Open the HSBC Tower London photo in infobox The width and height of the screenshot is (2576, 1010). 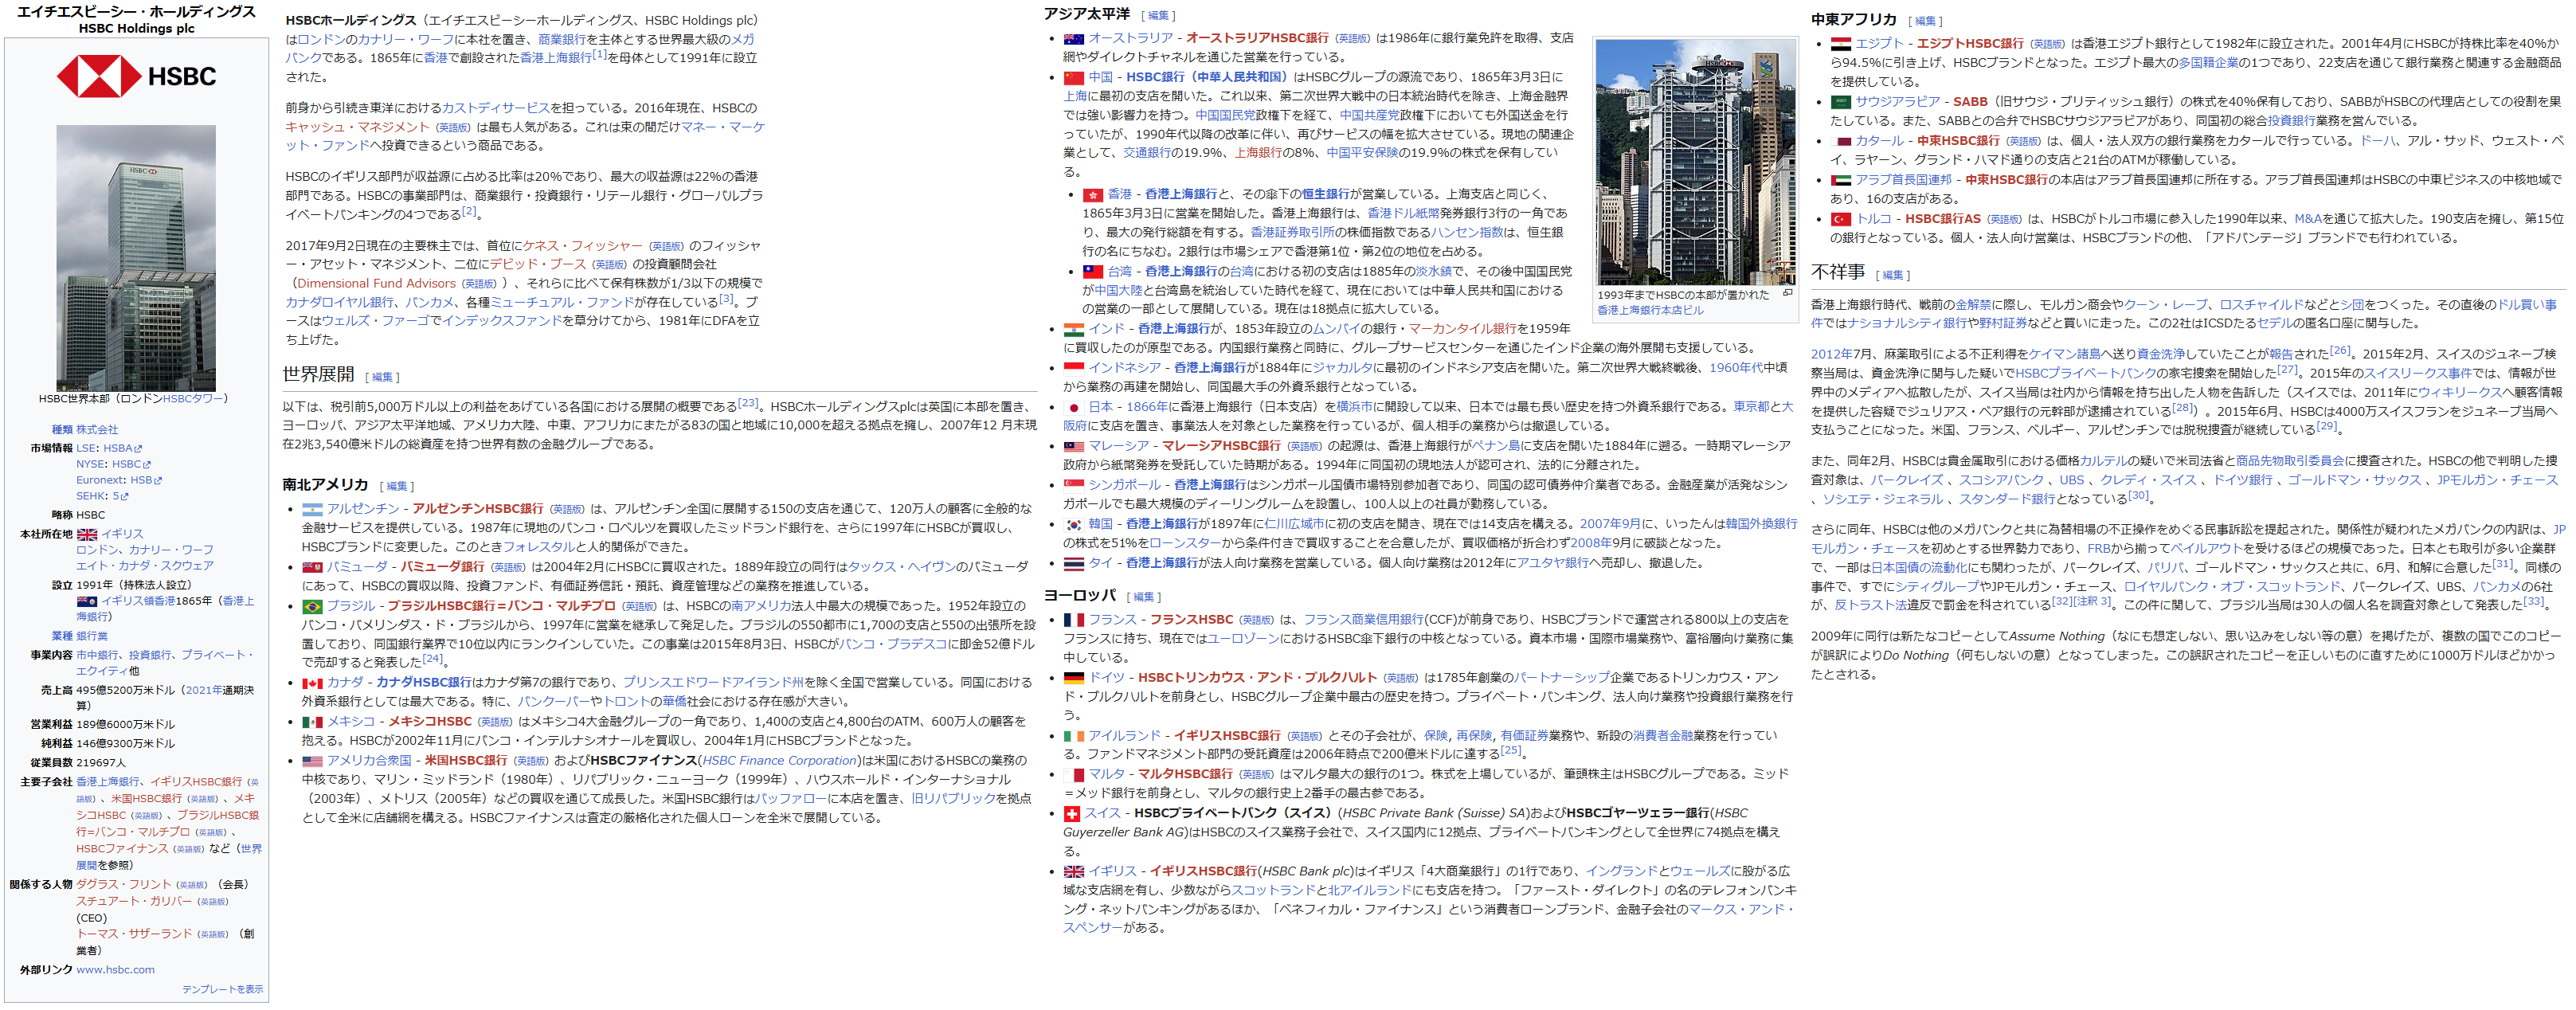tap(136, 258)
